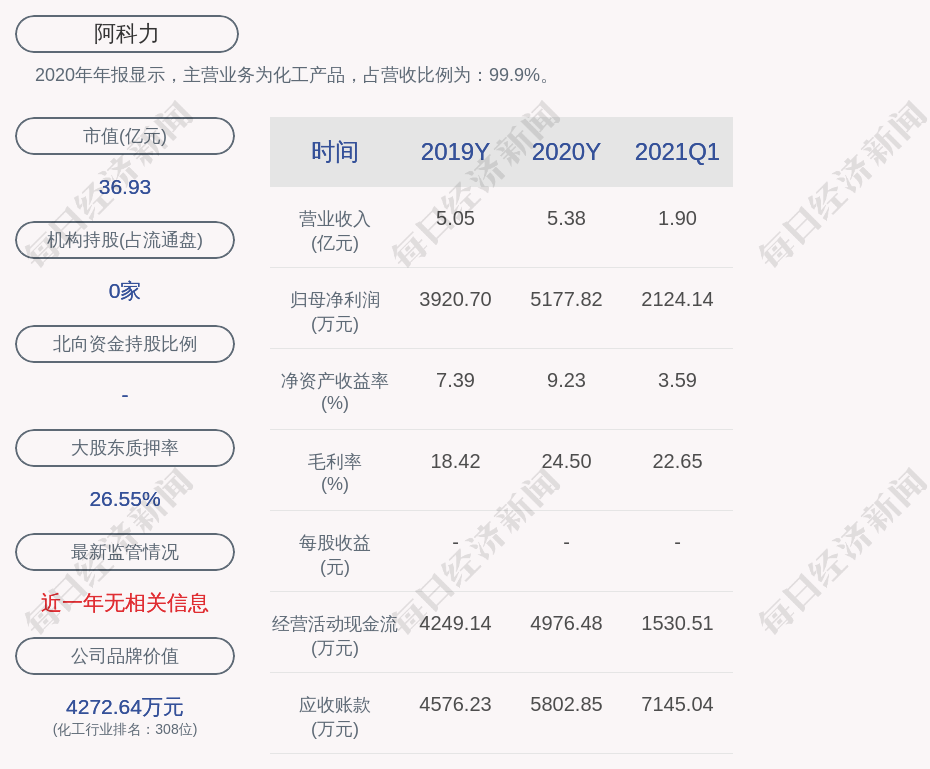This screenshot has height=769, width=930.
Task: Click the 阿科力 company name pill
Action: tap(127, 34)
